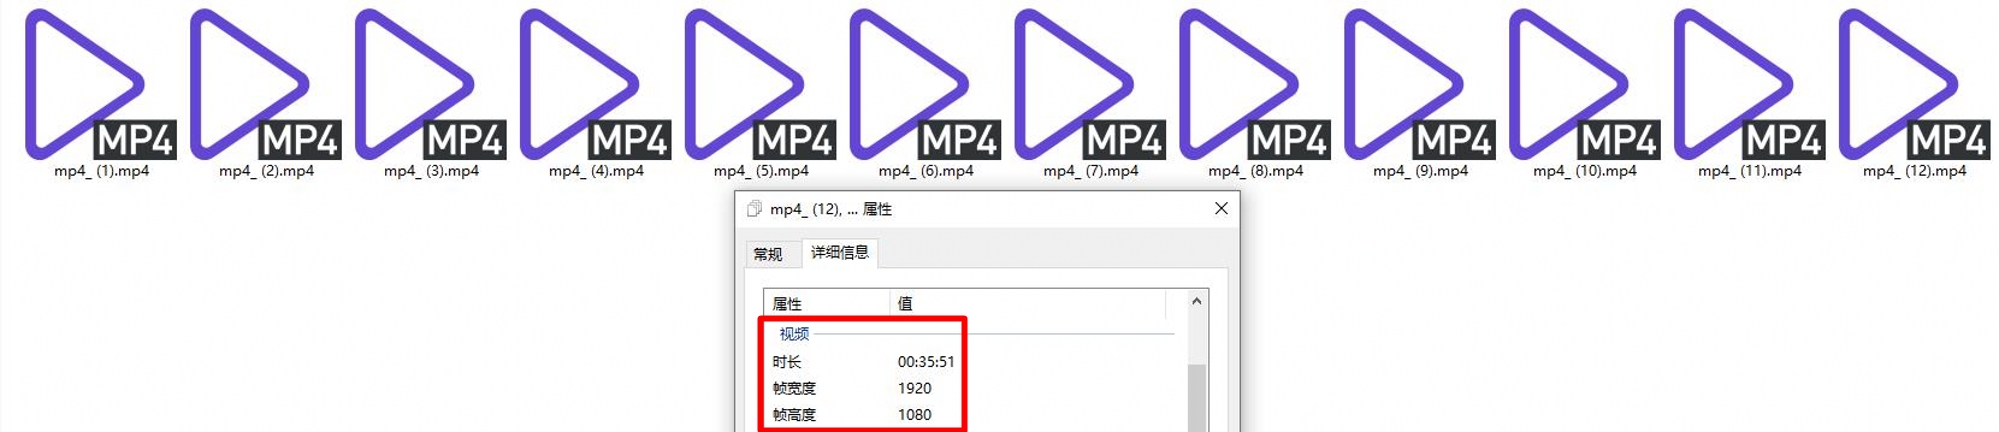Select the mp4_ (1).mp4 file icon
The width and height of the screenshot is (1999, 432).
(101, 84)
